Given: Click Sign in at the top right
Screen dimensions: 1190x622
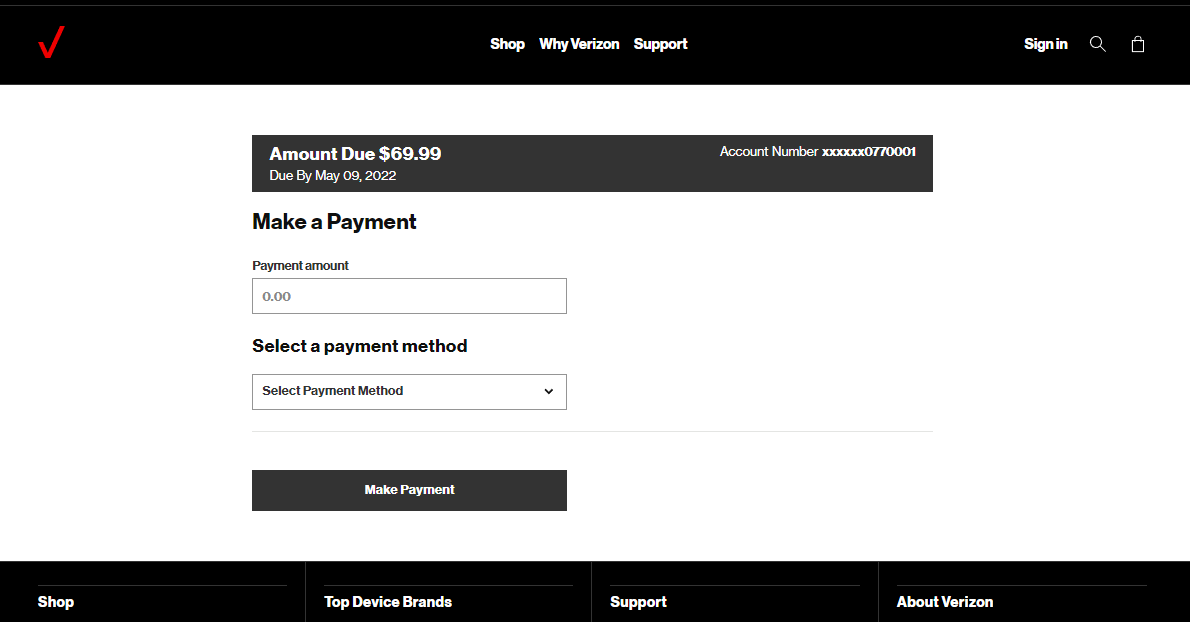Looking at the screenshot, I should [1045, 44].
